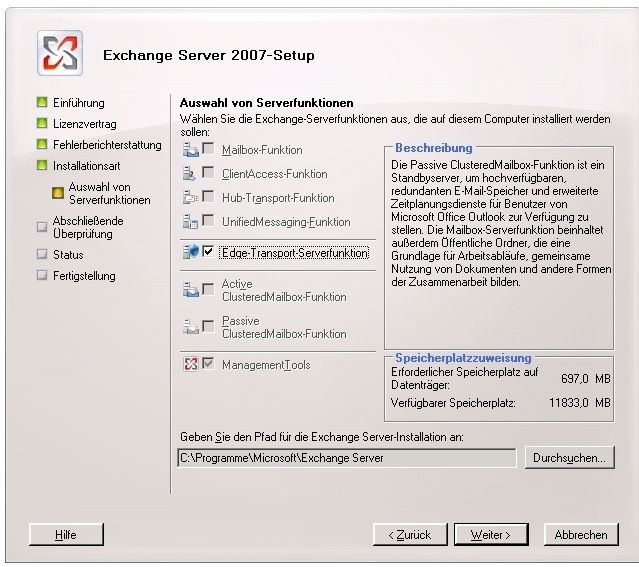This screenshot has width=639, height=567.
Task: Open the Hilfe help button
Action: point(66,534)
